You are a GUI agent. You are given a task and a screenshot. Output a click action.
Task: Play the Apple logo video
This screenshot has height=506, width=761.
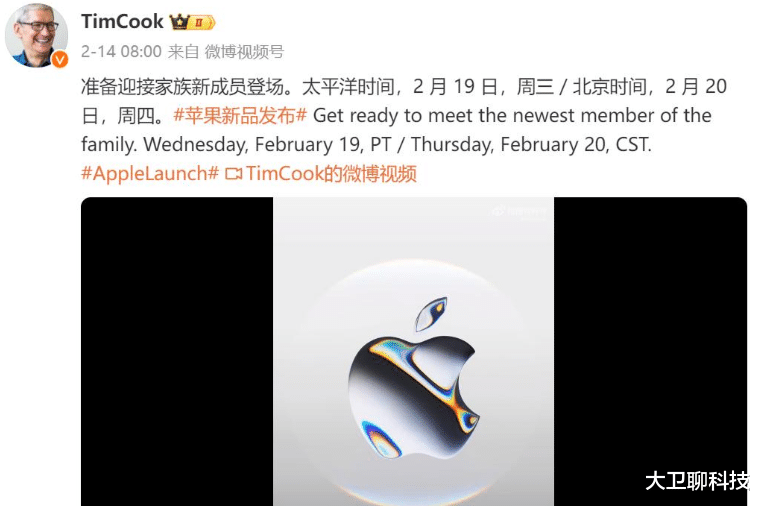point(414,352)
